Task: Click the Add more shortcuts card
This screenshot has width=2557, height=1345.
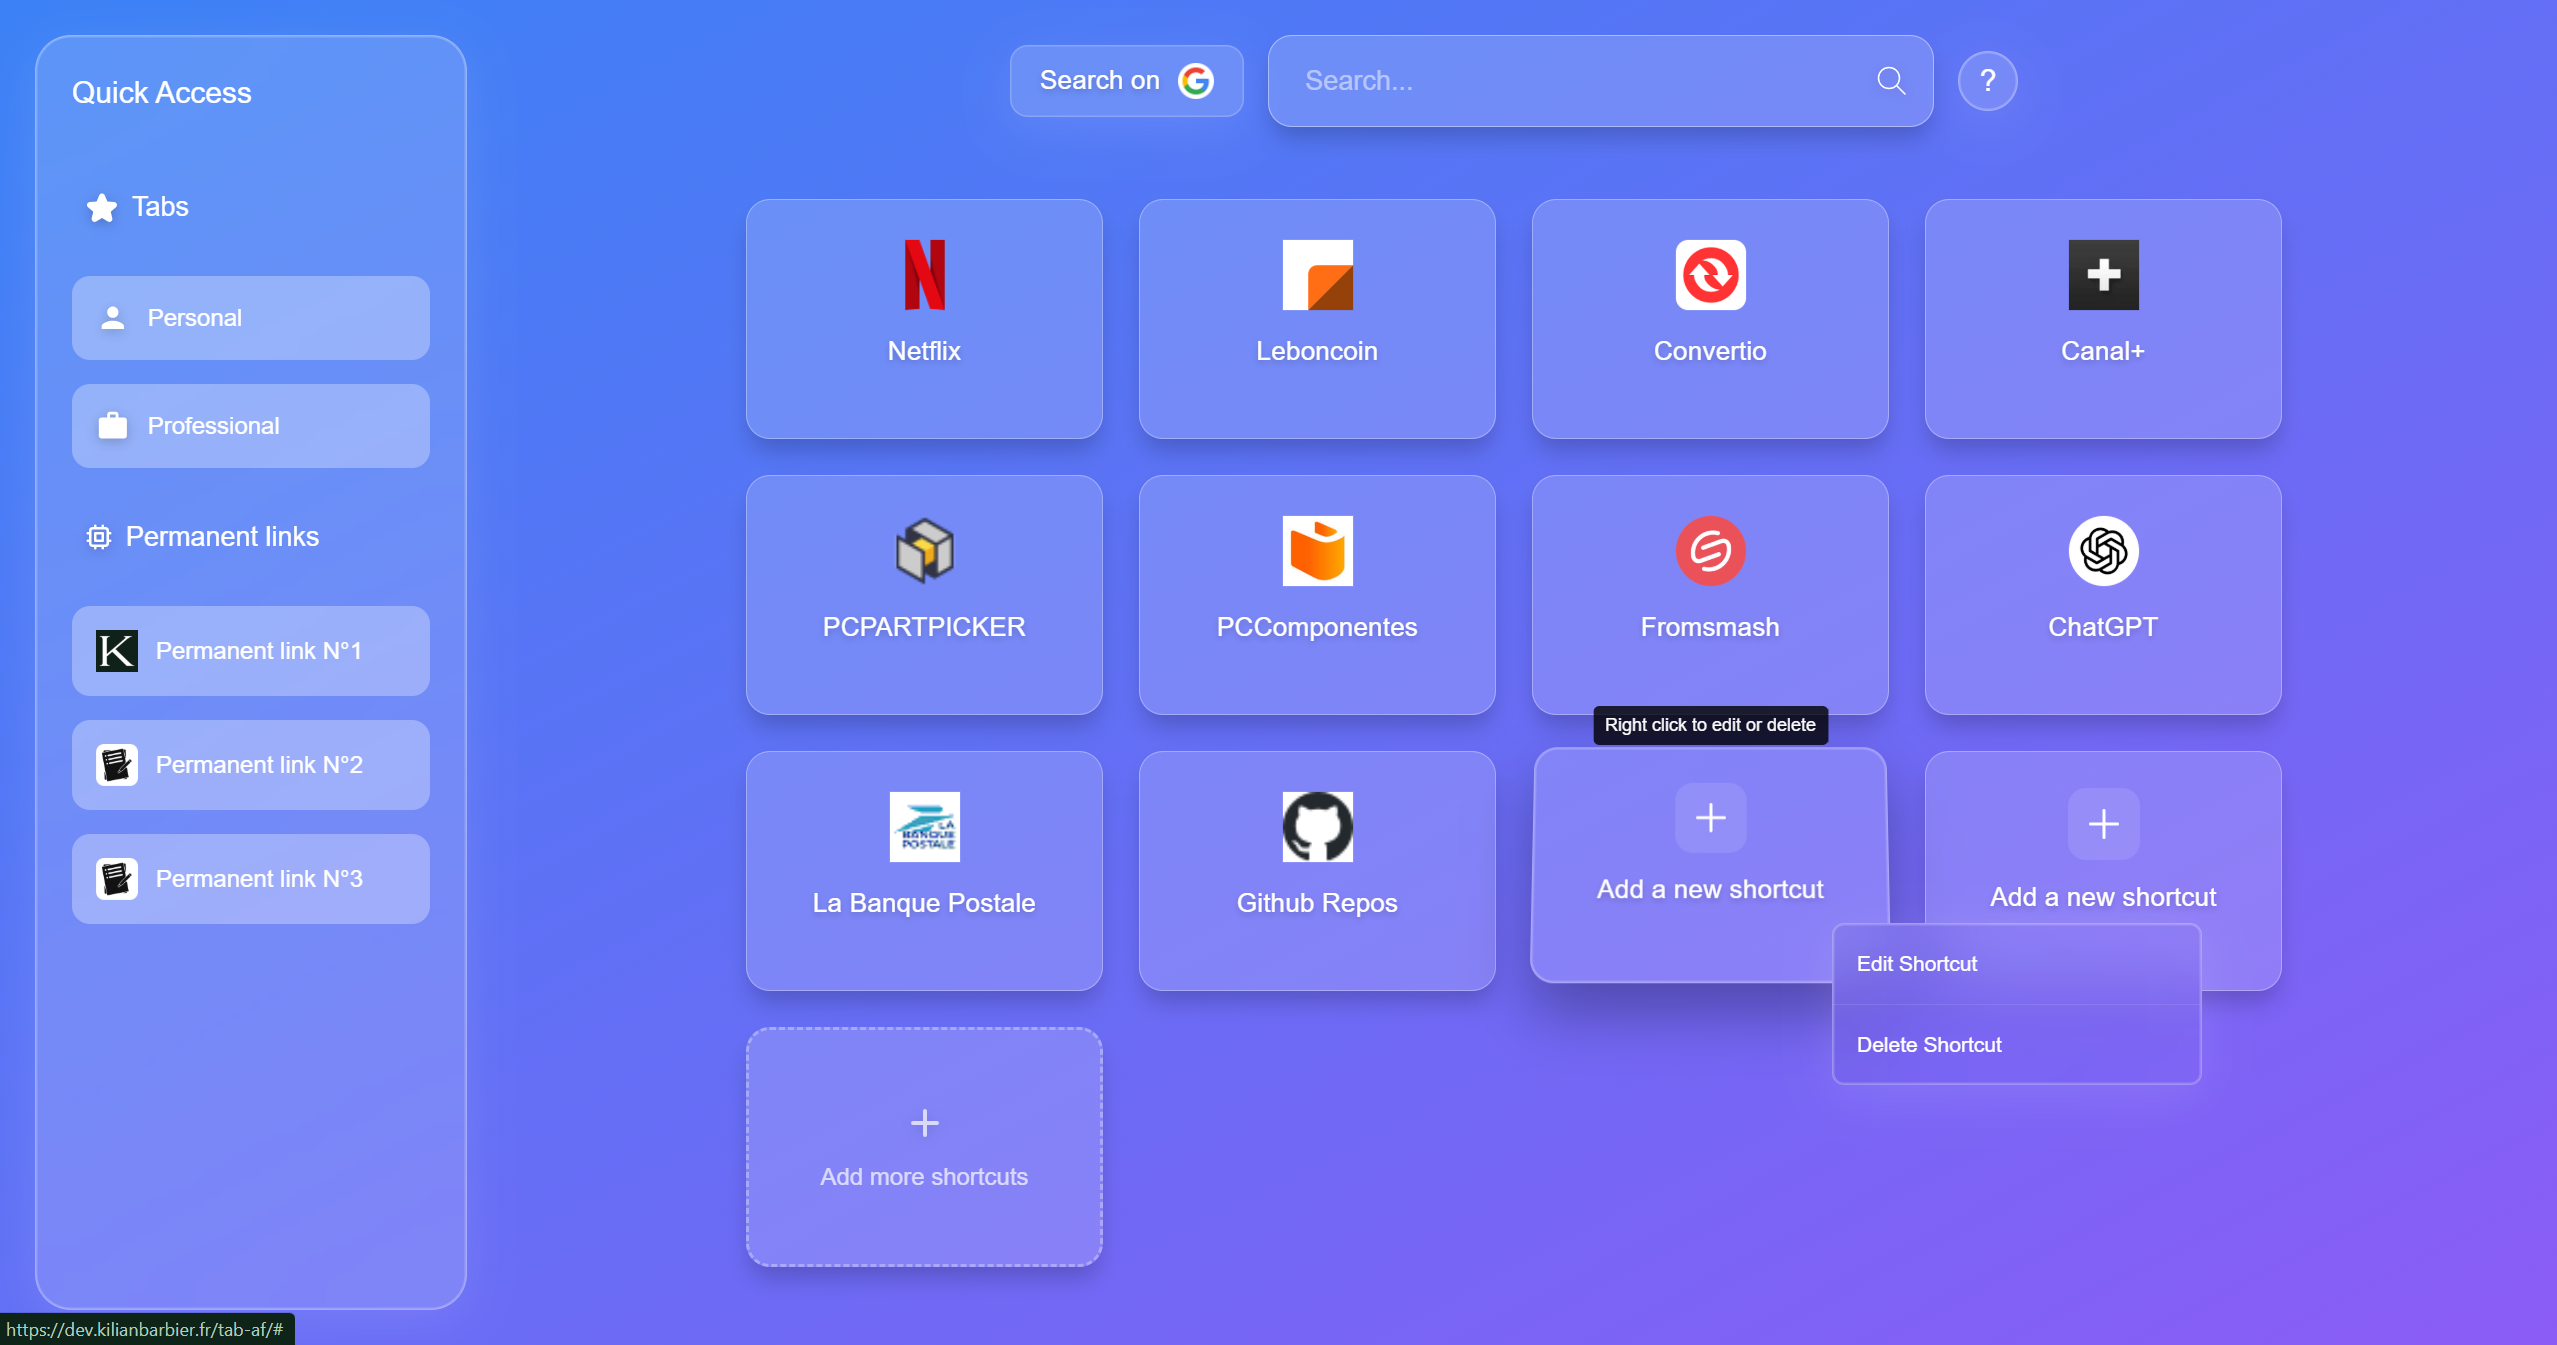Action: click(x=924, y=1147)
